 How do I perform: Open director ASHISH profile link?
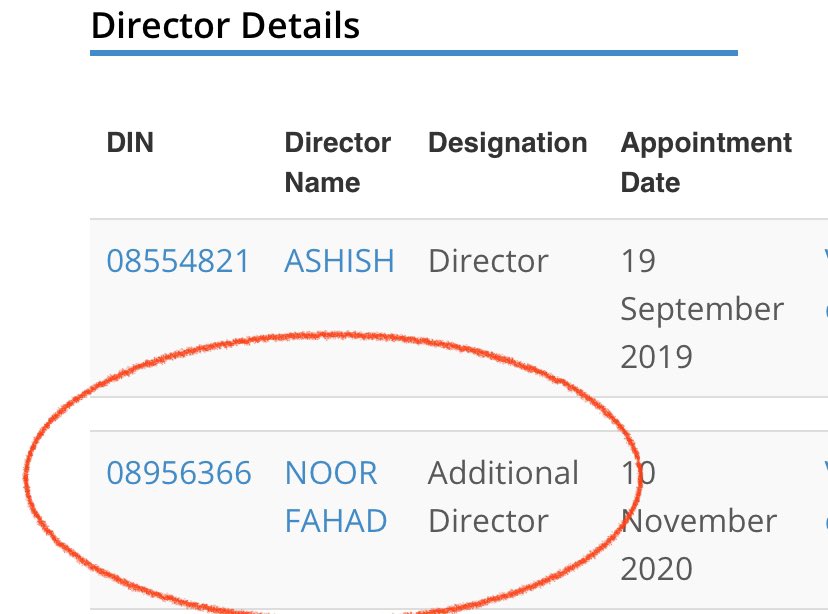point(340,261)
